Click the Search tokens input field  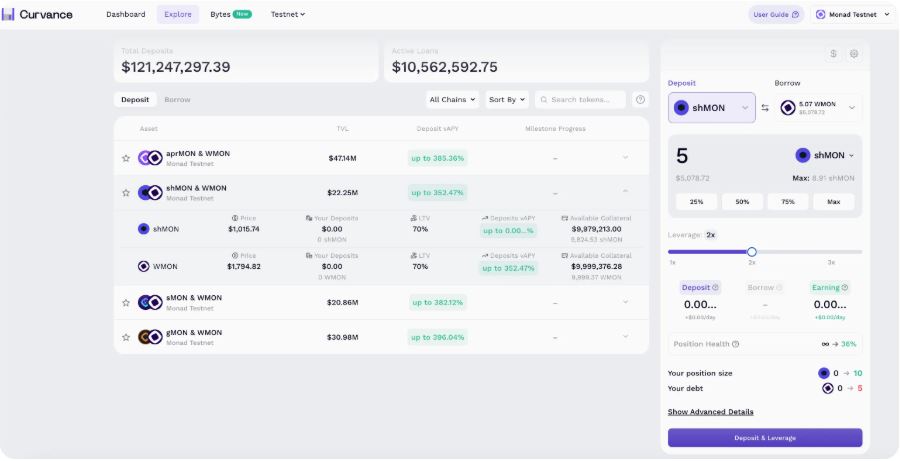(x=581, y=99)
